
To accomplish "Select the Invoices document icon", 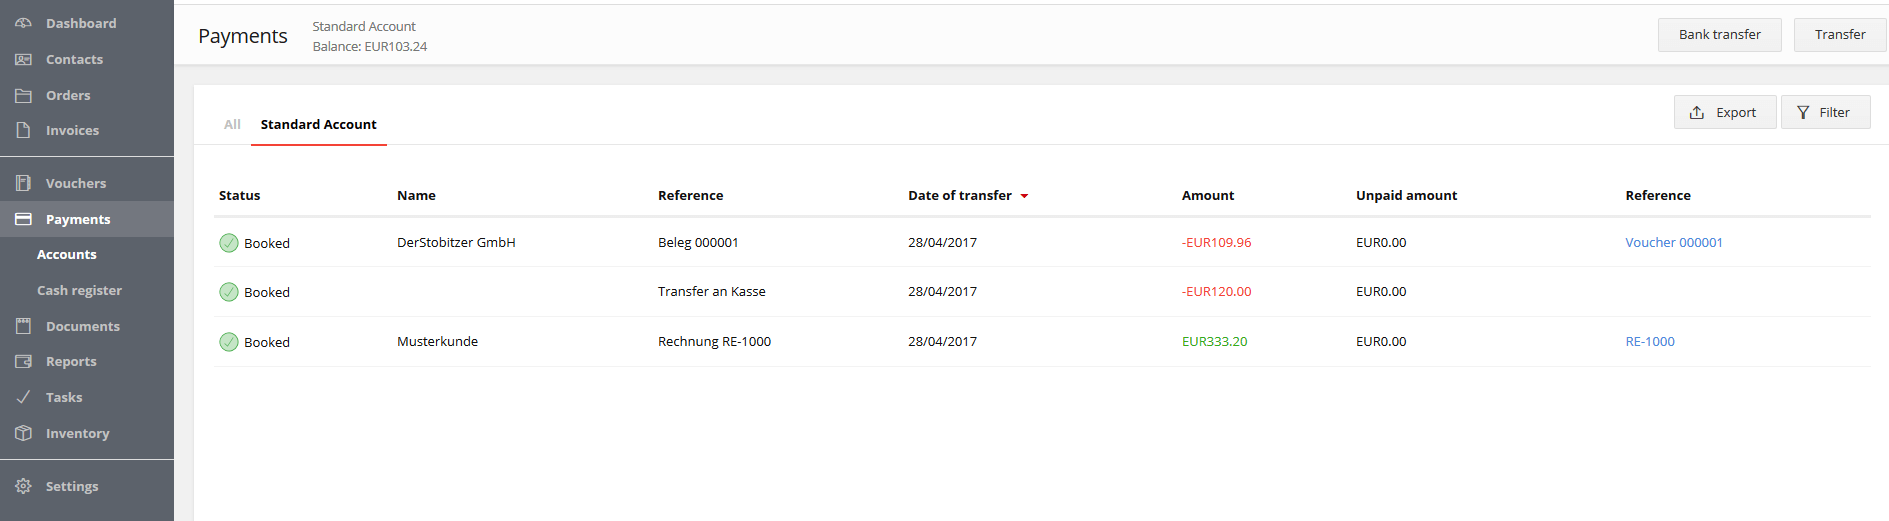I will click(23, 130).
